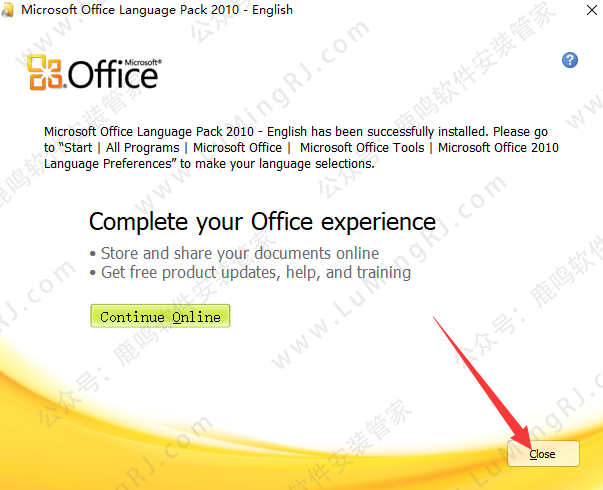This screenshot has width=603, height=490.
Task: Click the installer icon in title bar
Action: click(x=8, y=10)
